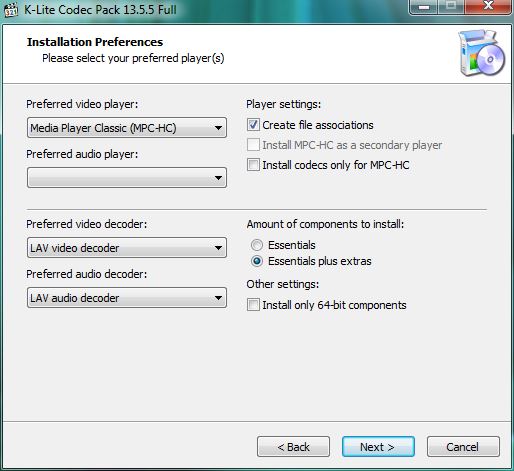Click the 'Preferred video player:' label
This screenshot has height=471, width=514.
tap(82, 104)
